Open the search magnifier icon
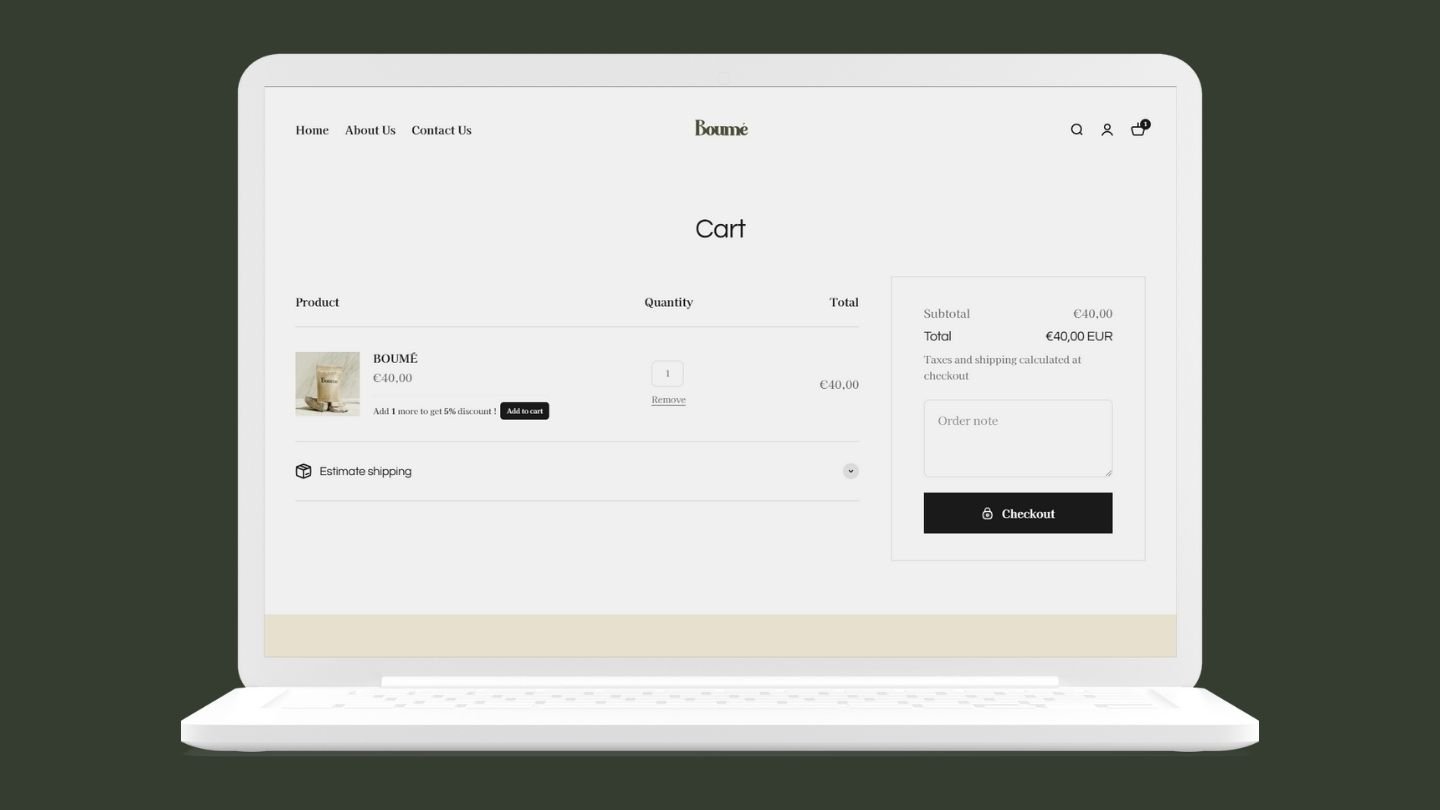This screenshot has width=1440, height=810. pos(1076,130)
